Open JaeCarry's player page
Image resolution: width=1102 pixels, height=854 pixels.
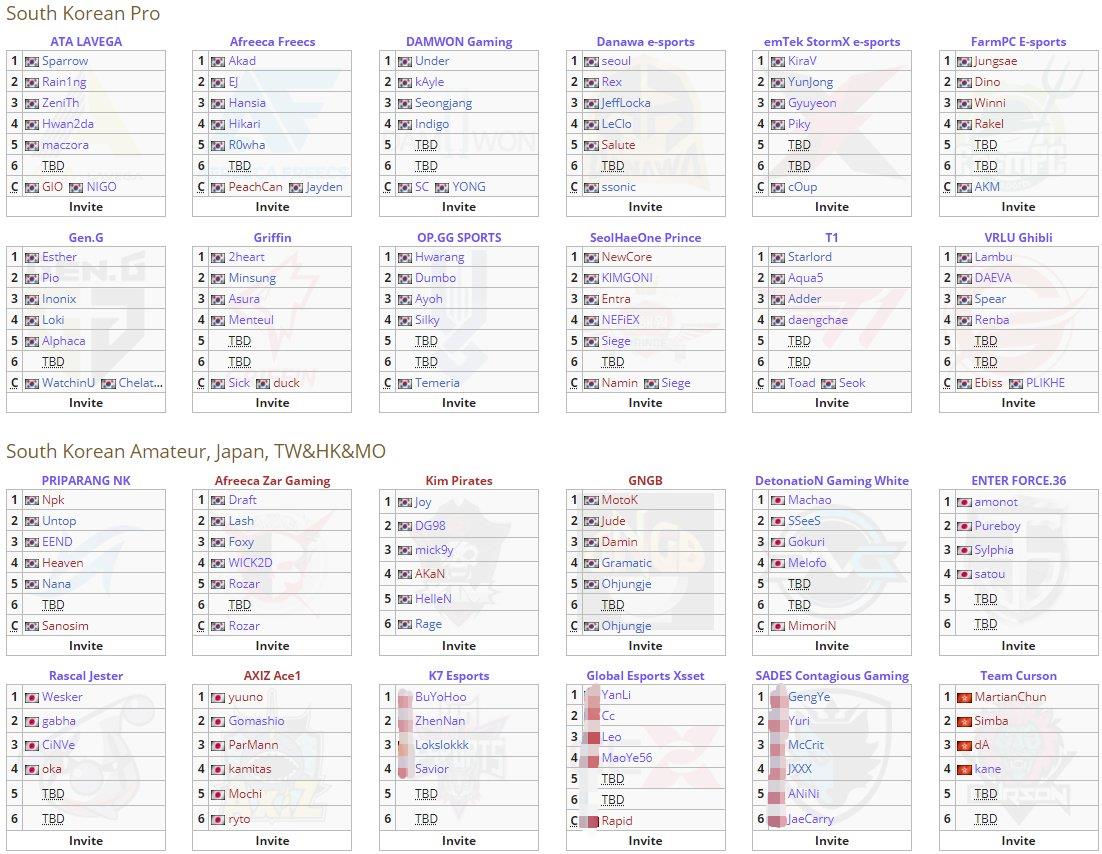tap(811, 819)
